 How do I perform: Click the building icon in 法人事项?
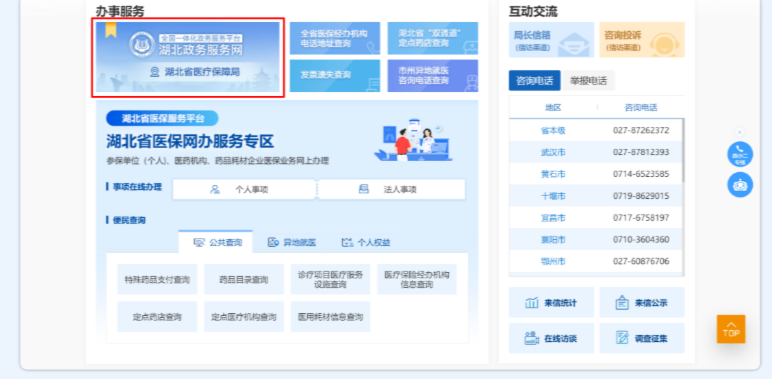363,189
